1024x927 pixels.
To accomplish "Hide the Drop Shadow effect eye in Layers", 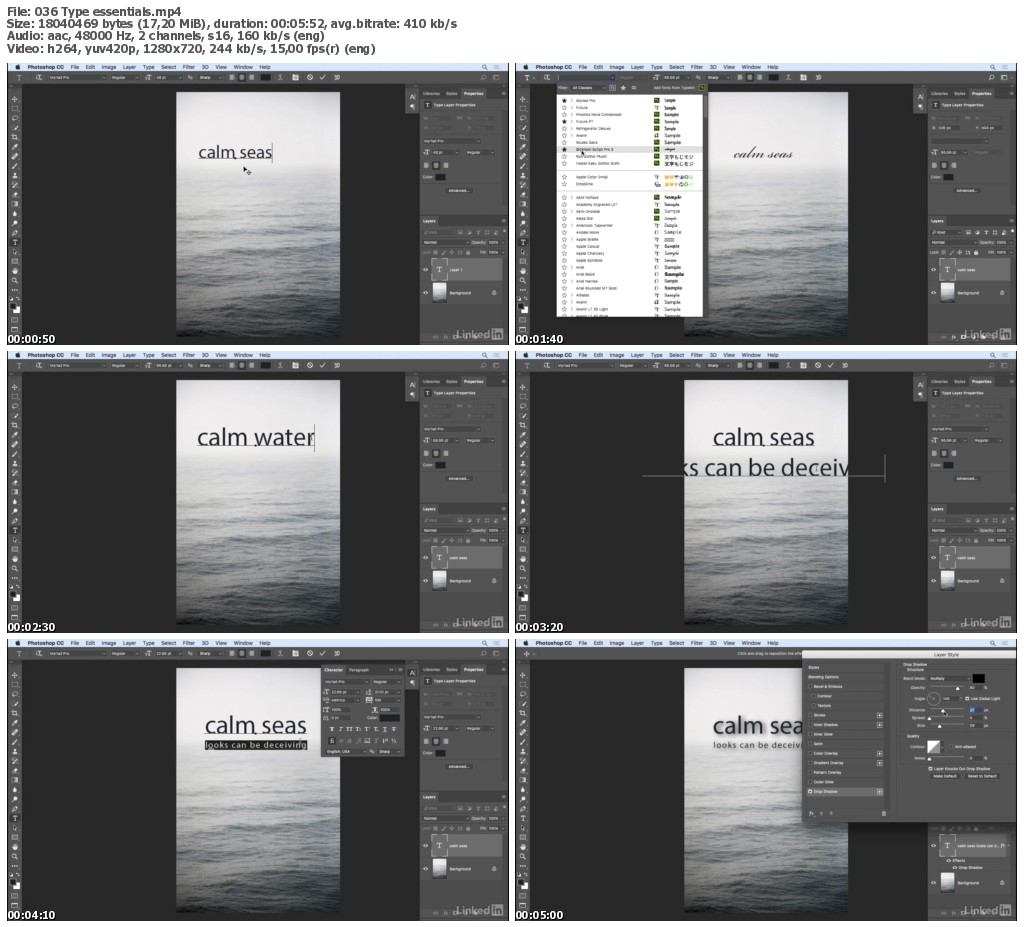I will pyautogui.click(x=955, y=868).
